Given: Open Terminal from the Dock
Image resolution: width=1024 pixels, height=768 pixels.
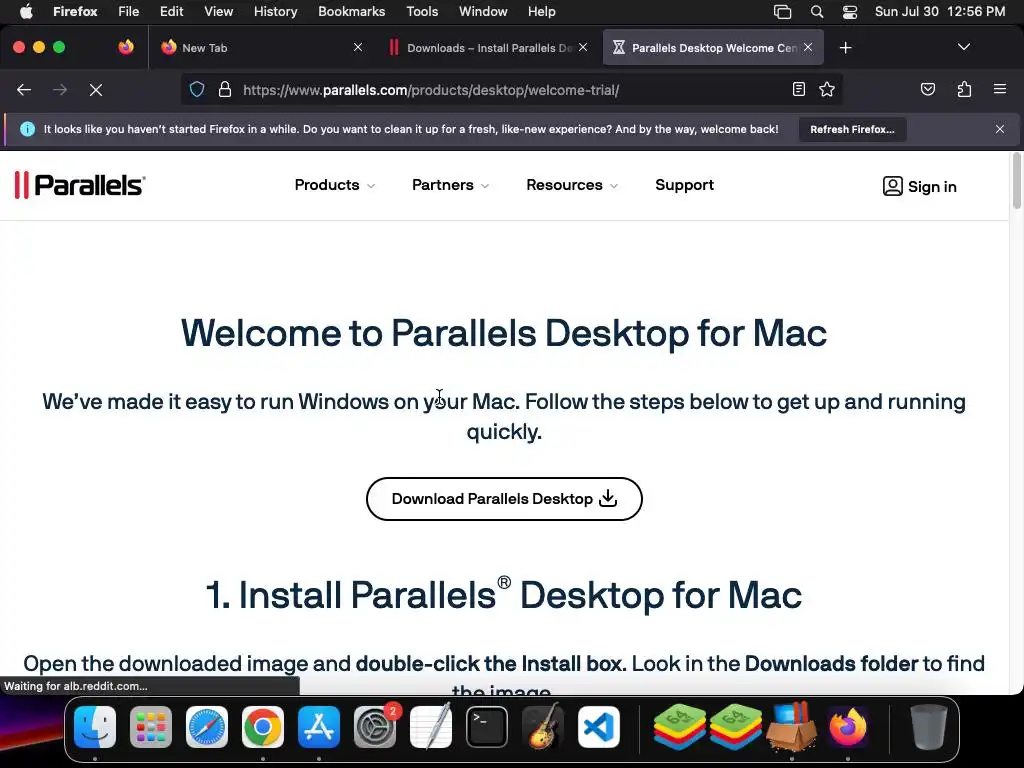Looking at the screenshot, I should pyautogui.click(x=487, y=727).
